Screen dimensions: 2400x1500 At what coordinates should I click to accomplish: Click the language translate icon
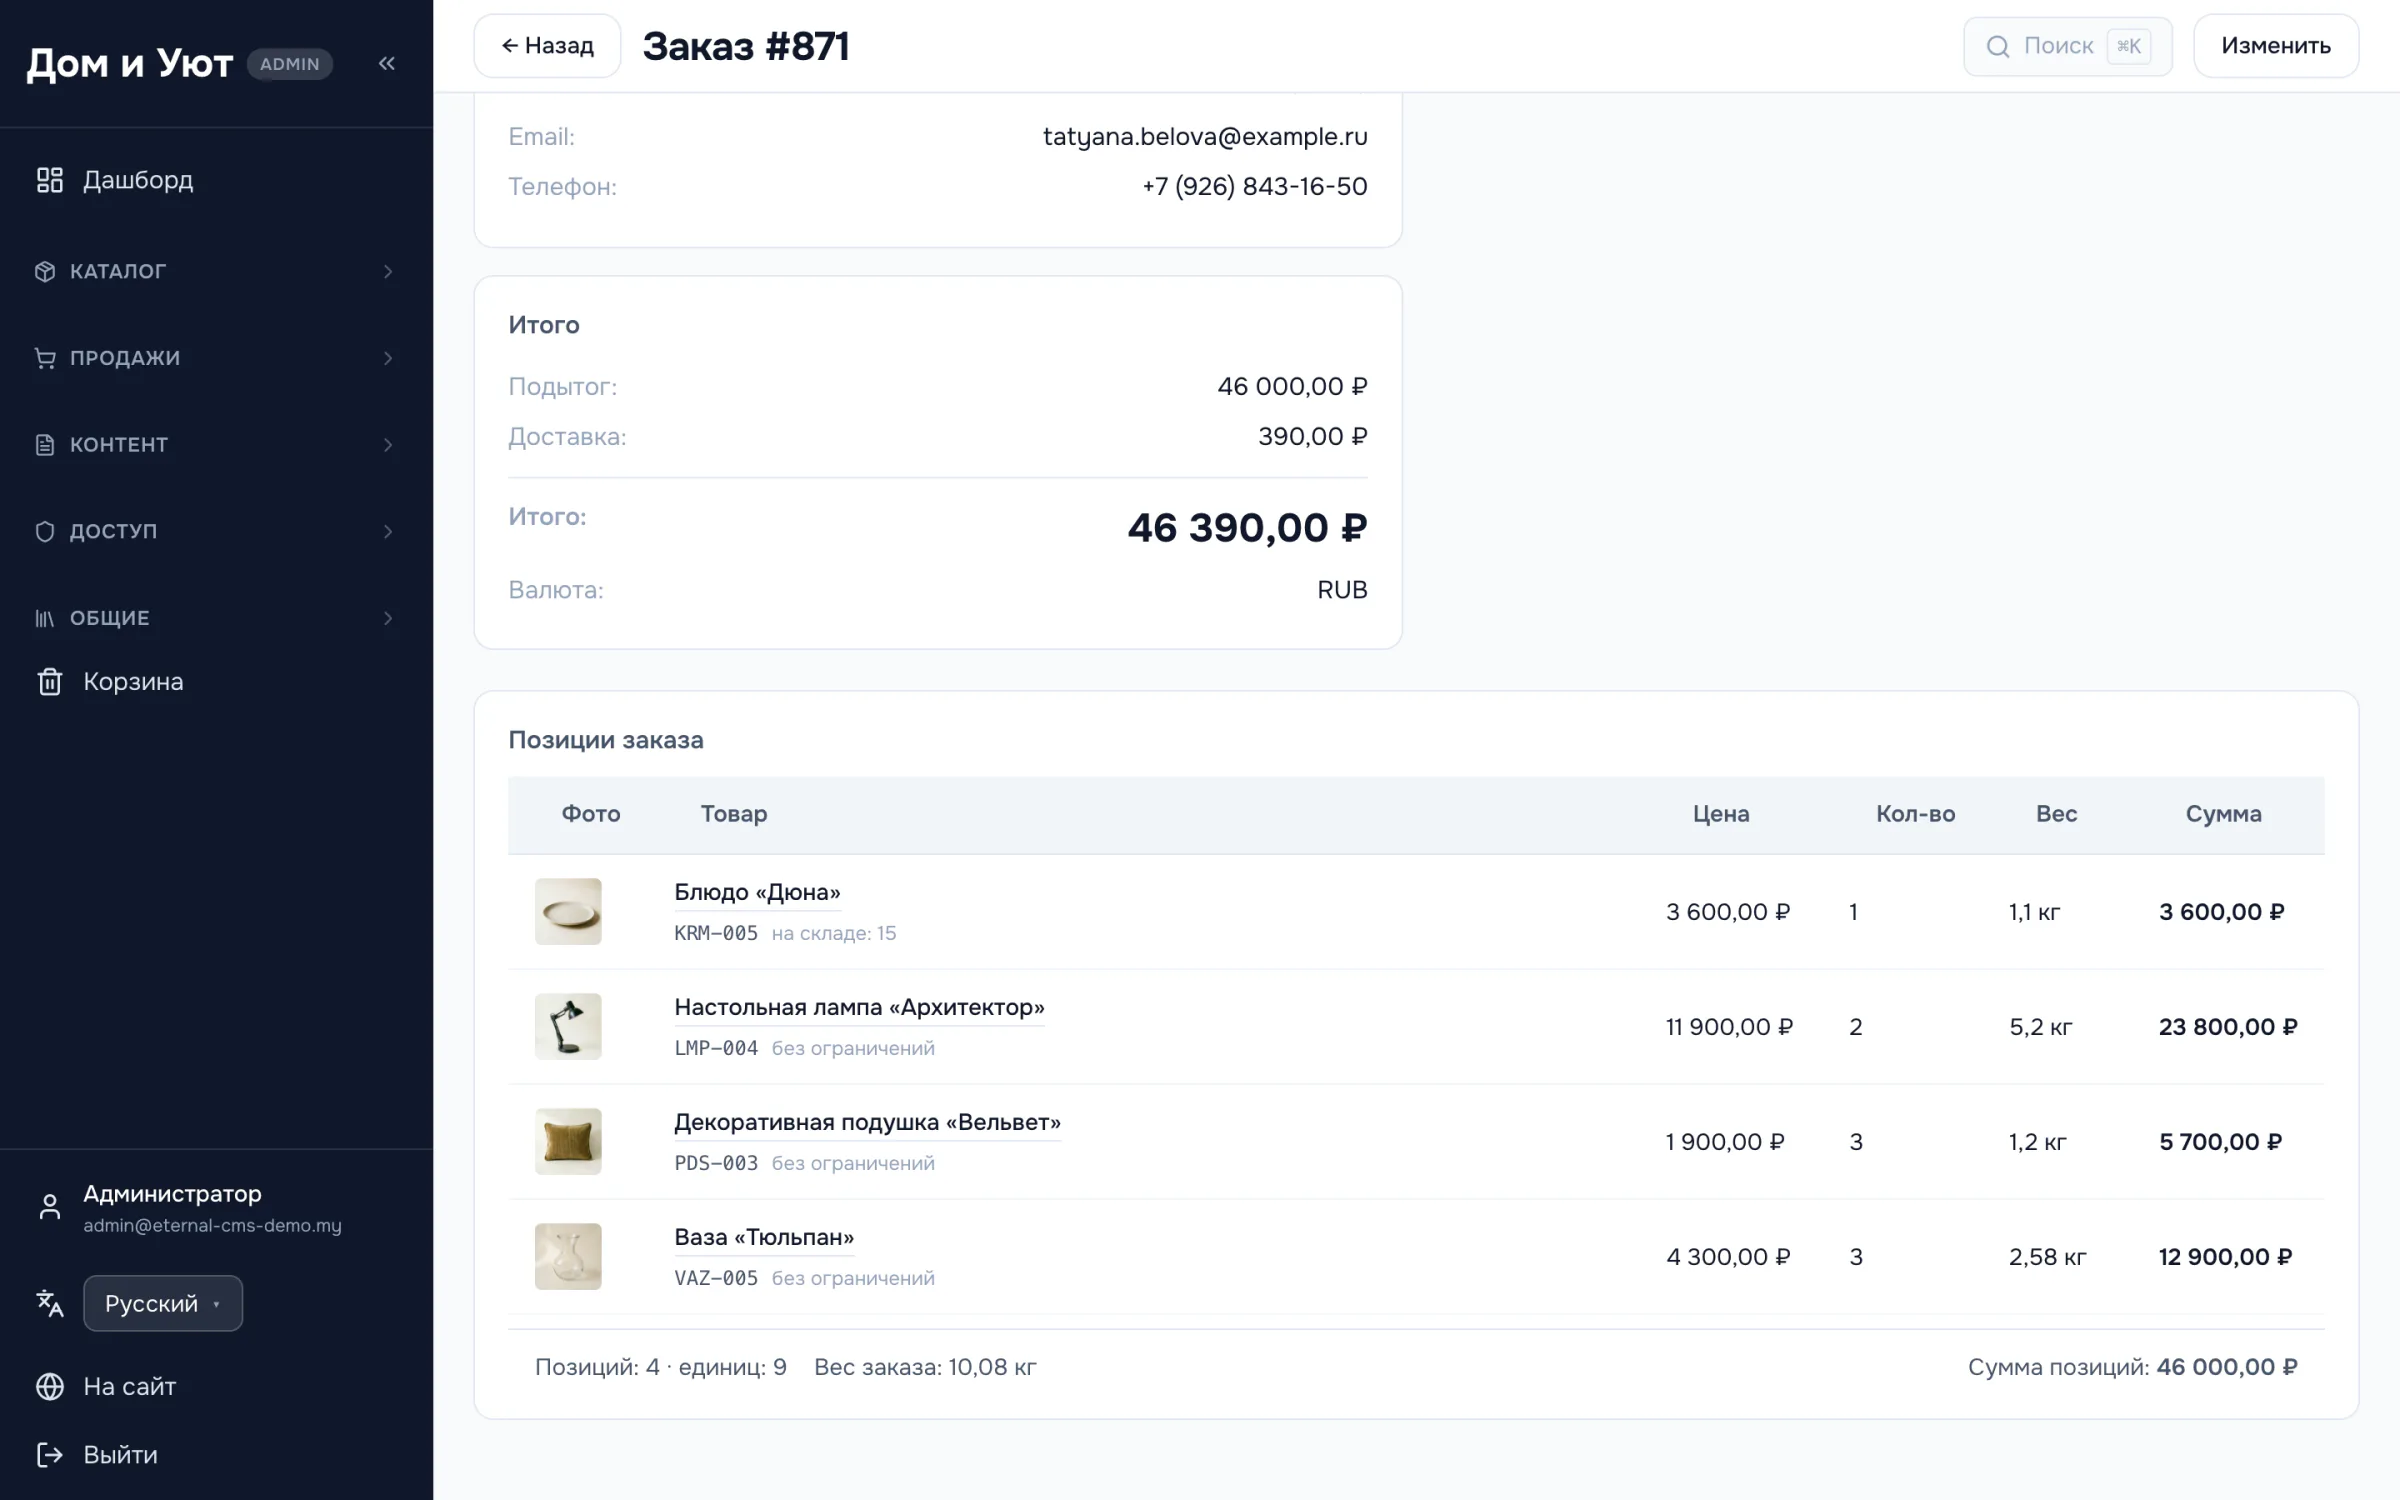point(49,1303)
